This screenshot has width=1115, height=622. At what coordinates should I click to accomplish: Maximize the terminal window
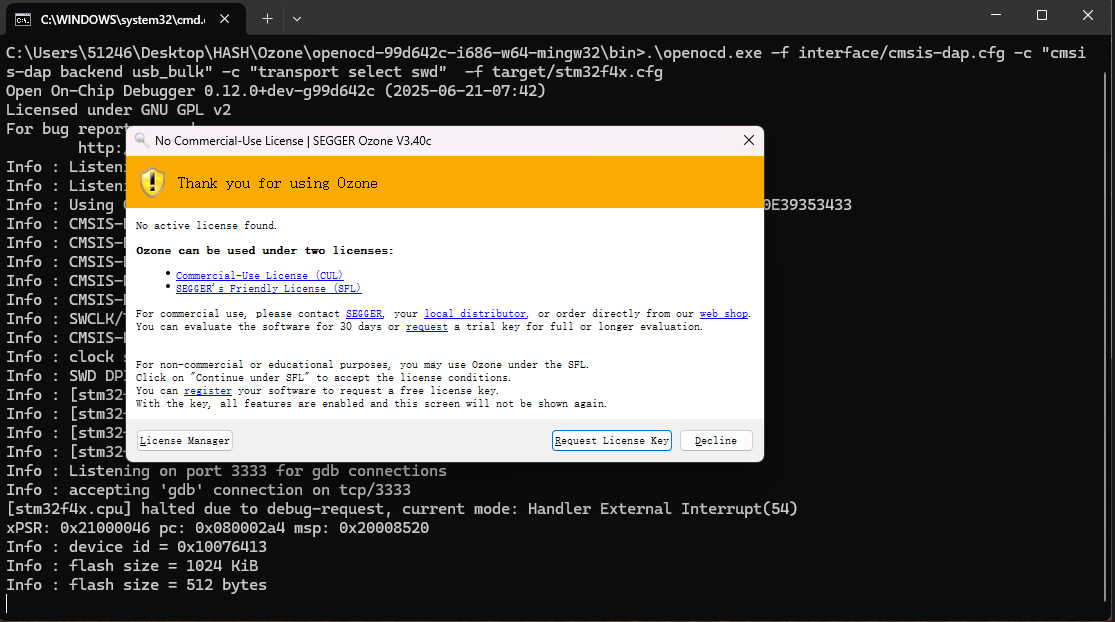[1041, 16]
